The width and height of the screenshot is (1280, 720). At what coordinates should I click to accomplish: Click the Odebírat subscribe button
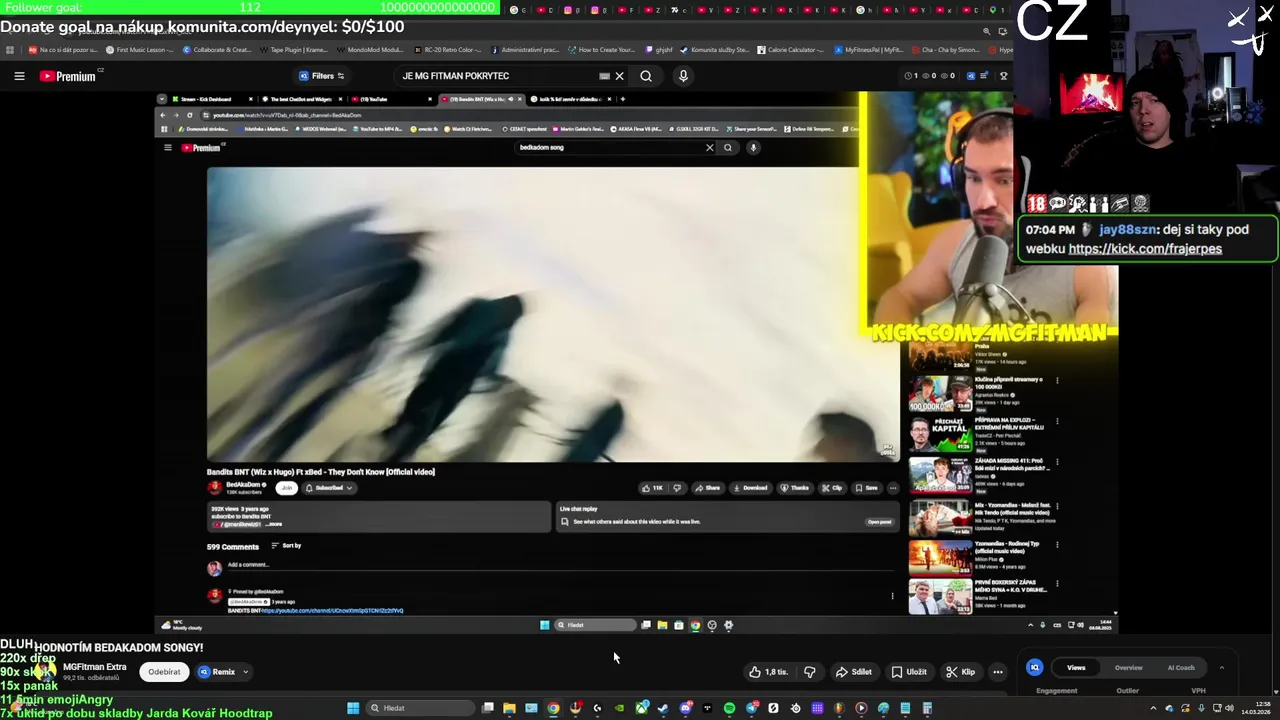(164, 672)
